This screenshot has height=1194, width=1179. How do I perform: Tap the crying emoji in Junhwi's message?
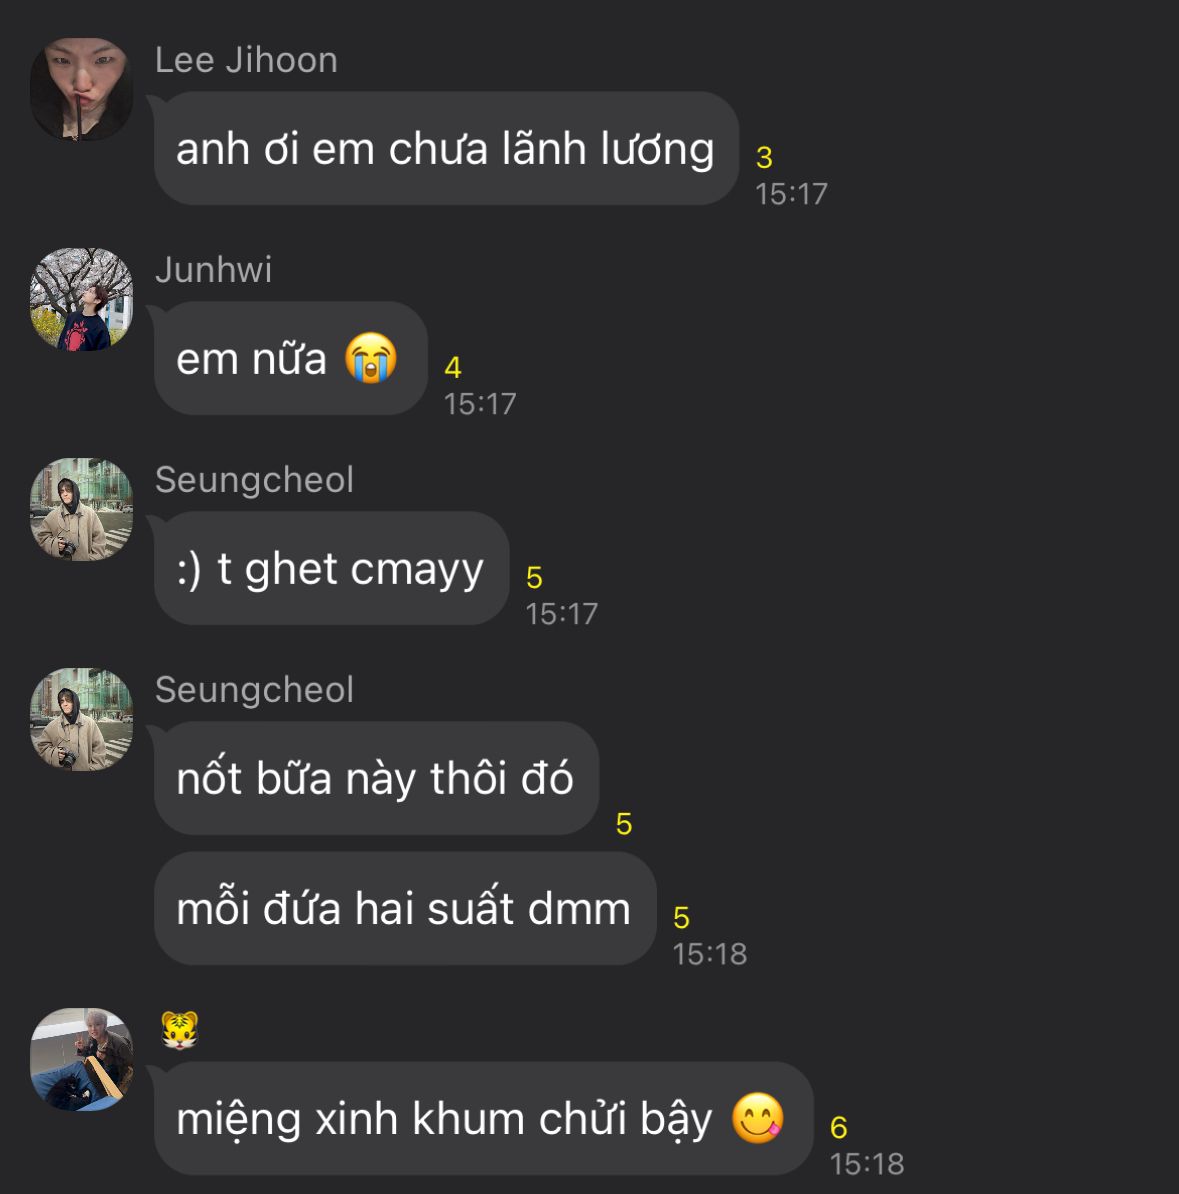[371, 358]
